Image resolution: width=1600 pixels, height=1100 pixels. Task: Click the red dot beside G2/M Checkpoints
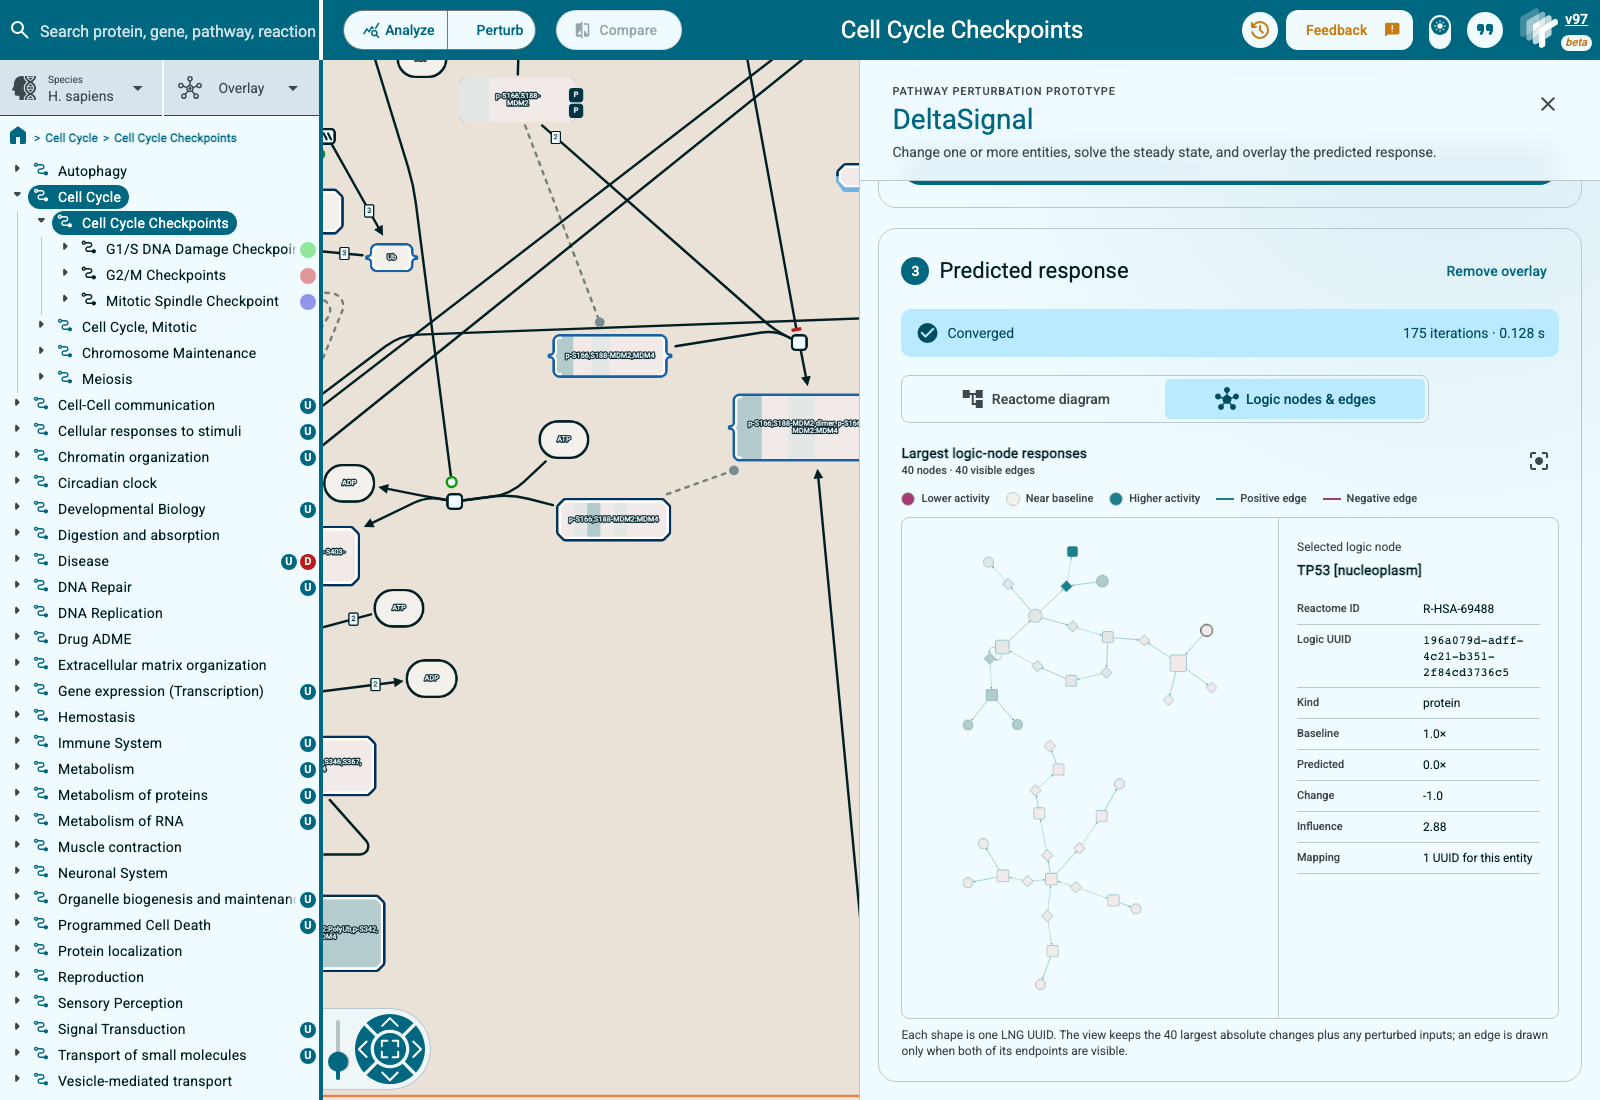[x=308, y=276]
